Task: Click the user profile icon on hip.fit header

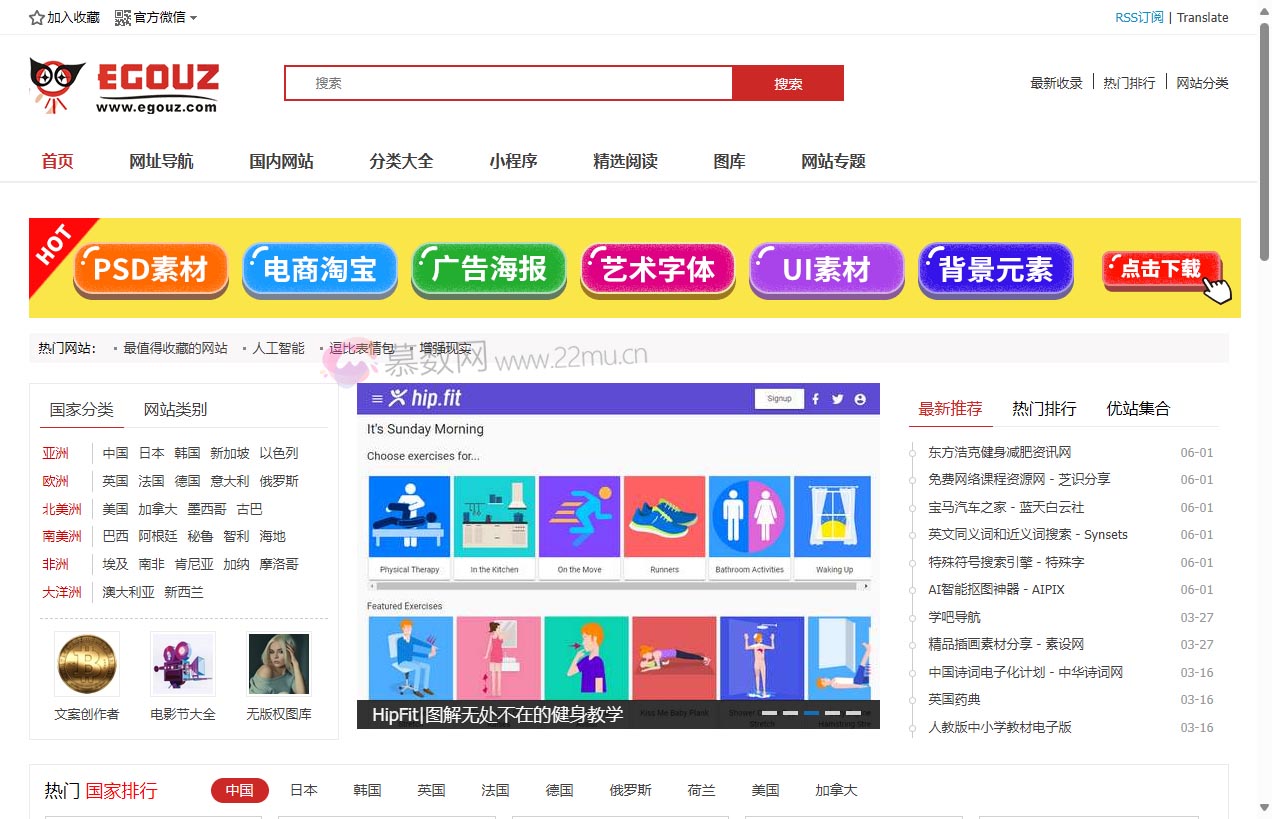Action: pos(860,399)
